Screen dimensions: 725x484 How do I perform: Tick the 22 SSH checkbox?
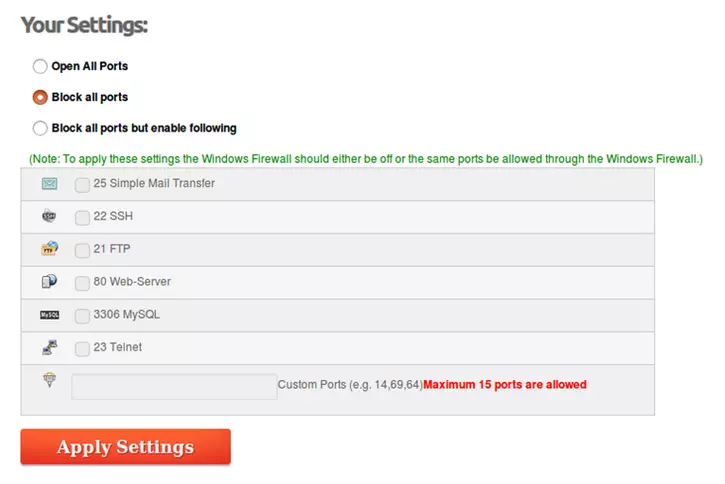82,218
